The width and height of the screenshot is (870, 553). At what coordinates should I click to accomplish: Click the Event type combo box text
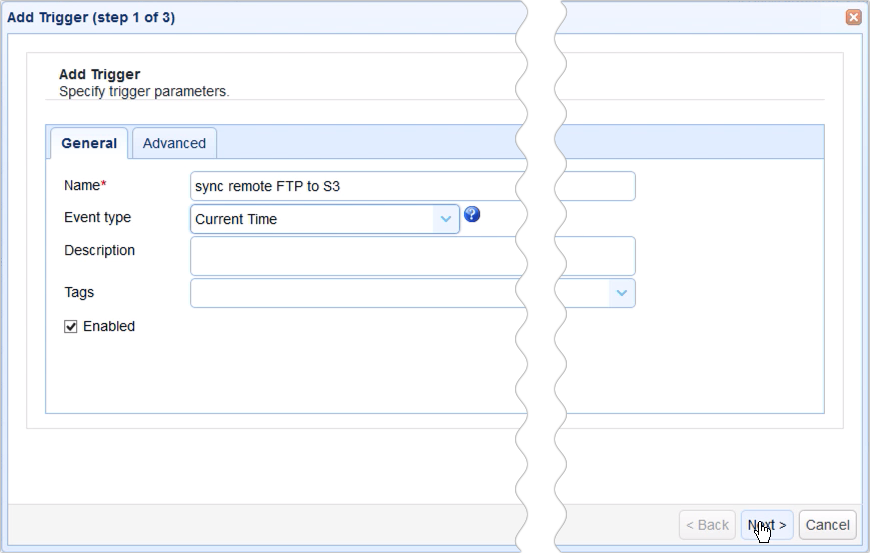(x=312, y=219)
